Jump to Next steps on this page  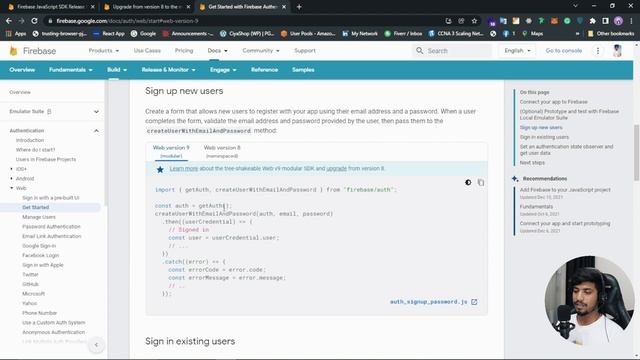(x=532, y=163)
